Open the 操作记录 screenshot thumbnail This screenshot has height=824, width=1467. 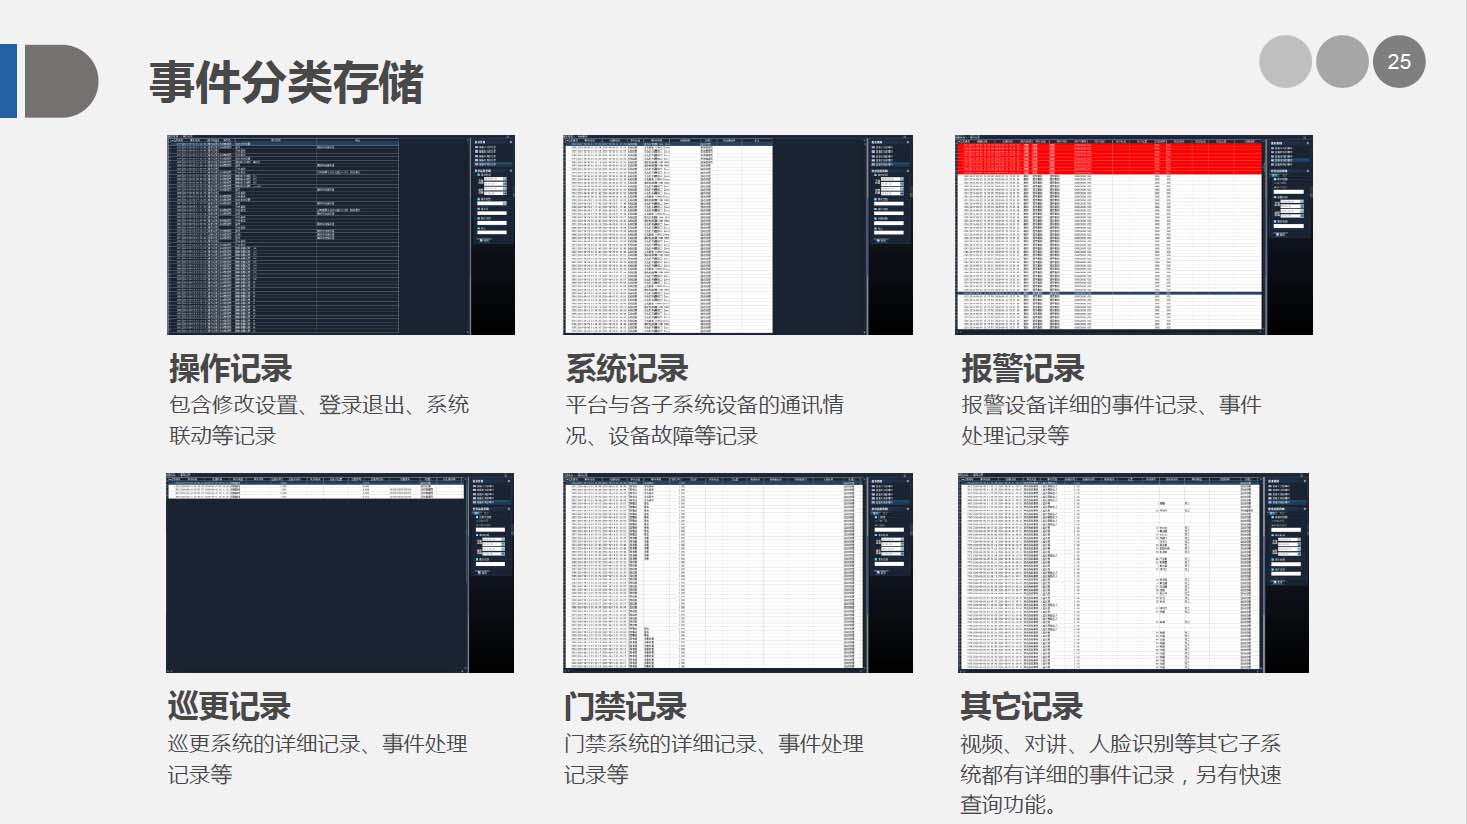coord(340,235)
